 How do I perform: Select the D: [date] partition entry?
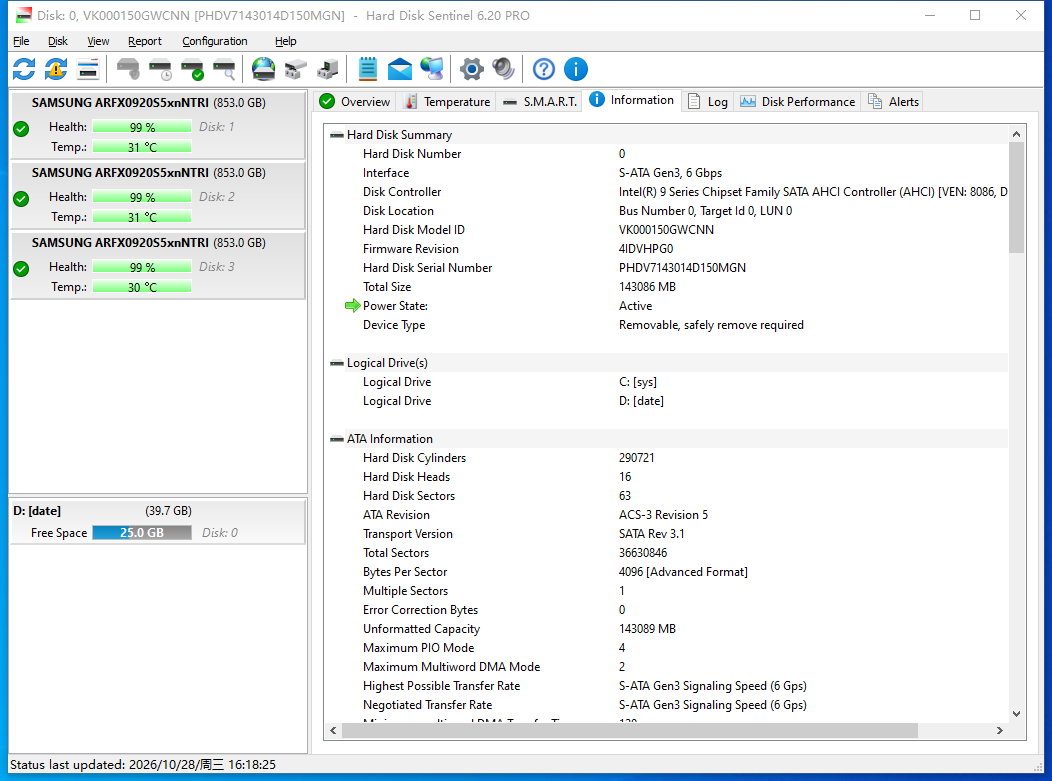[158, 521]
